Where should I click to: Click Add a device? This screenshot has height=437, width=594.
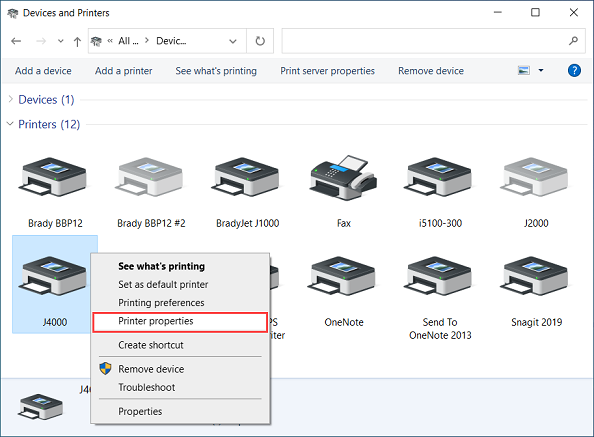pos(43,71)
